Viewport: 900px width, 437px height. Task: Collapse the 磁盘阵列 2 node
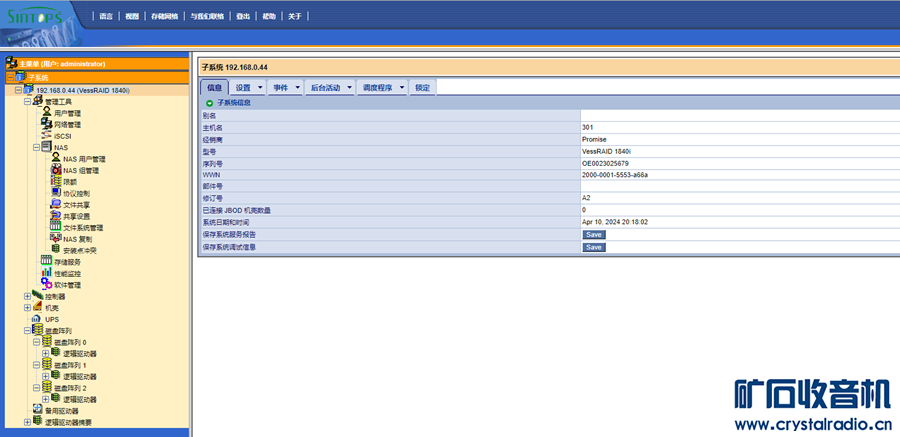tap(36, 388)
